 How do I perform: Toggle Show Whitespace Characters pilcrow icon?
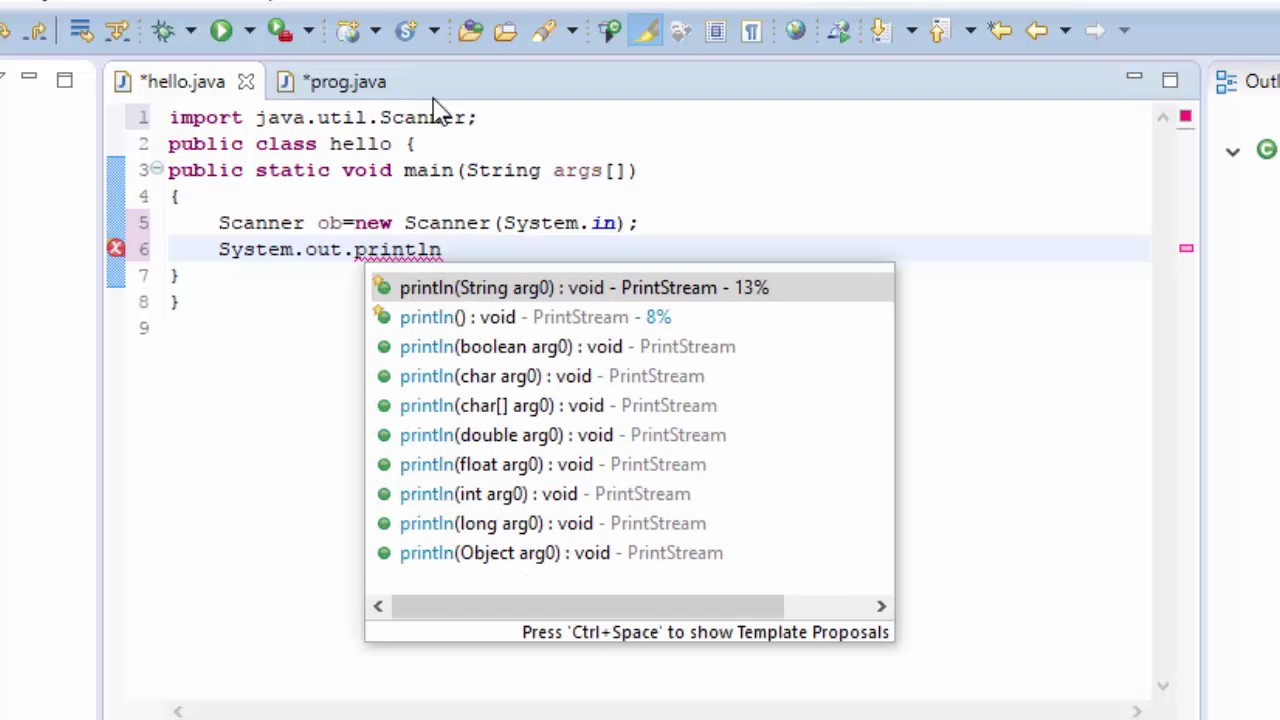[x=751, y=31]
